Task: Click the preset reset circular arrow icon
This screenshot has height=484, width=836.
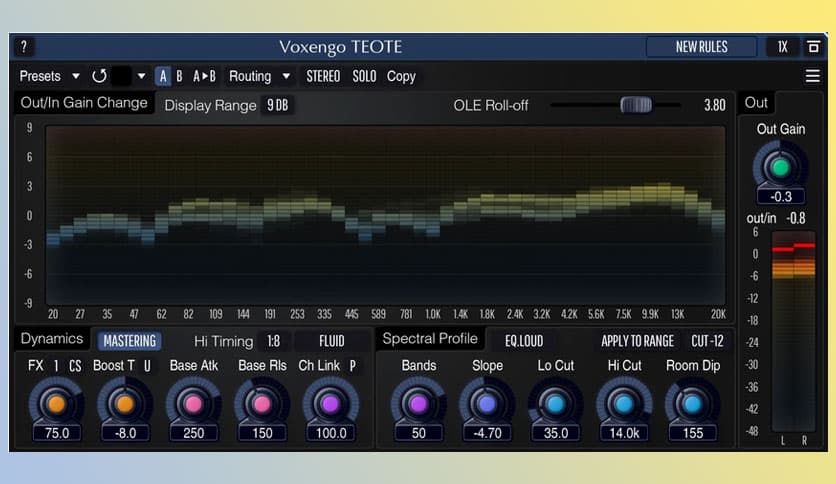Action: click(99, 76)
